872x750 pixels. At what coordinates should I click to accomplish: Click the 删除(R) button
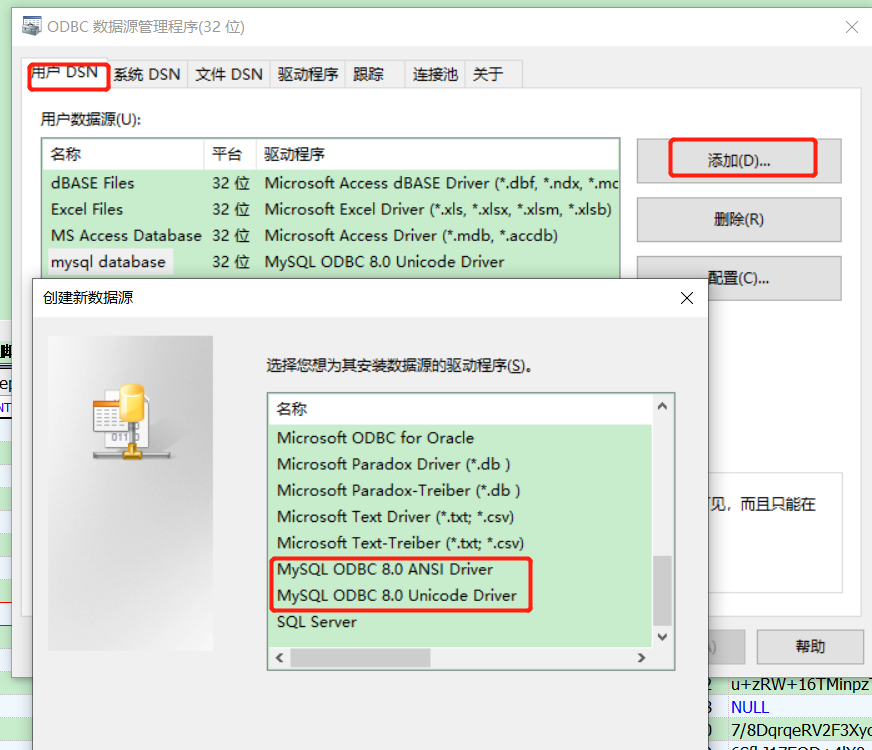[738, 219]
